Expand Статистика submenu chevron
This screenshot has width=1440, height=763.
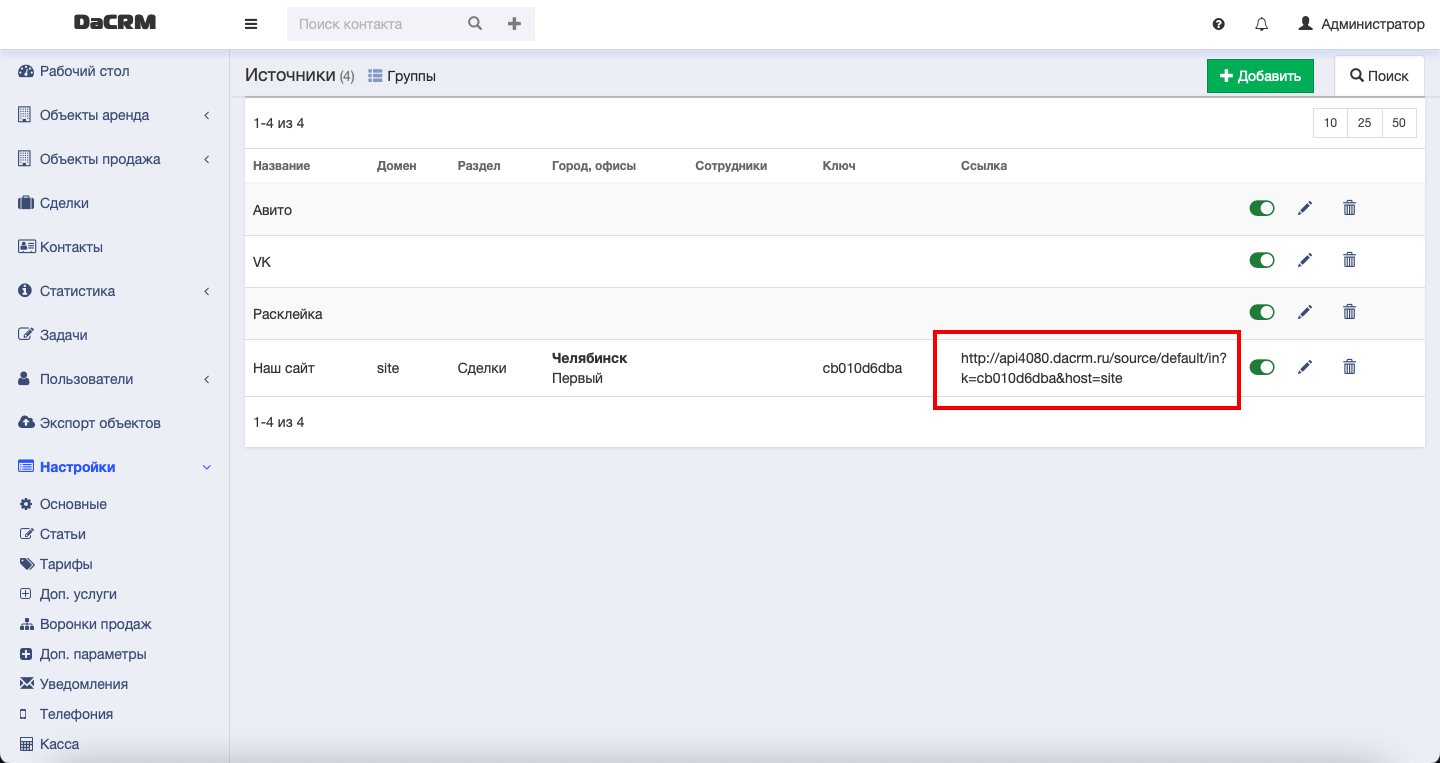tap(207, 291)
